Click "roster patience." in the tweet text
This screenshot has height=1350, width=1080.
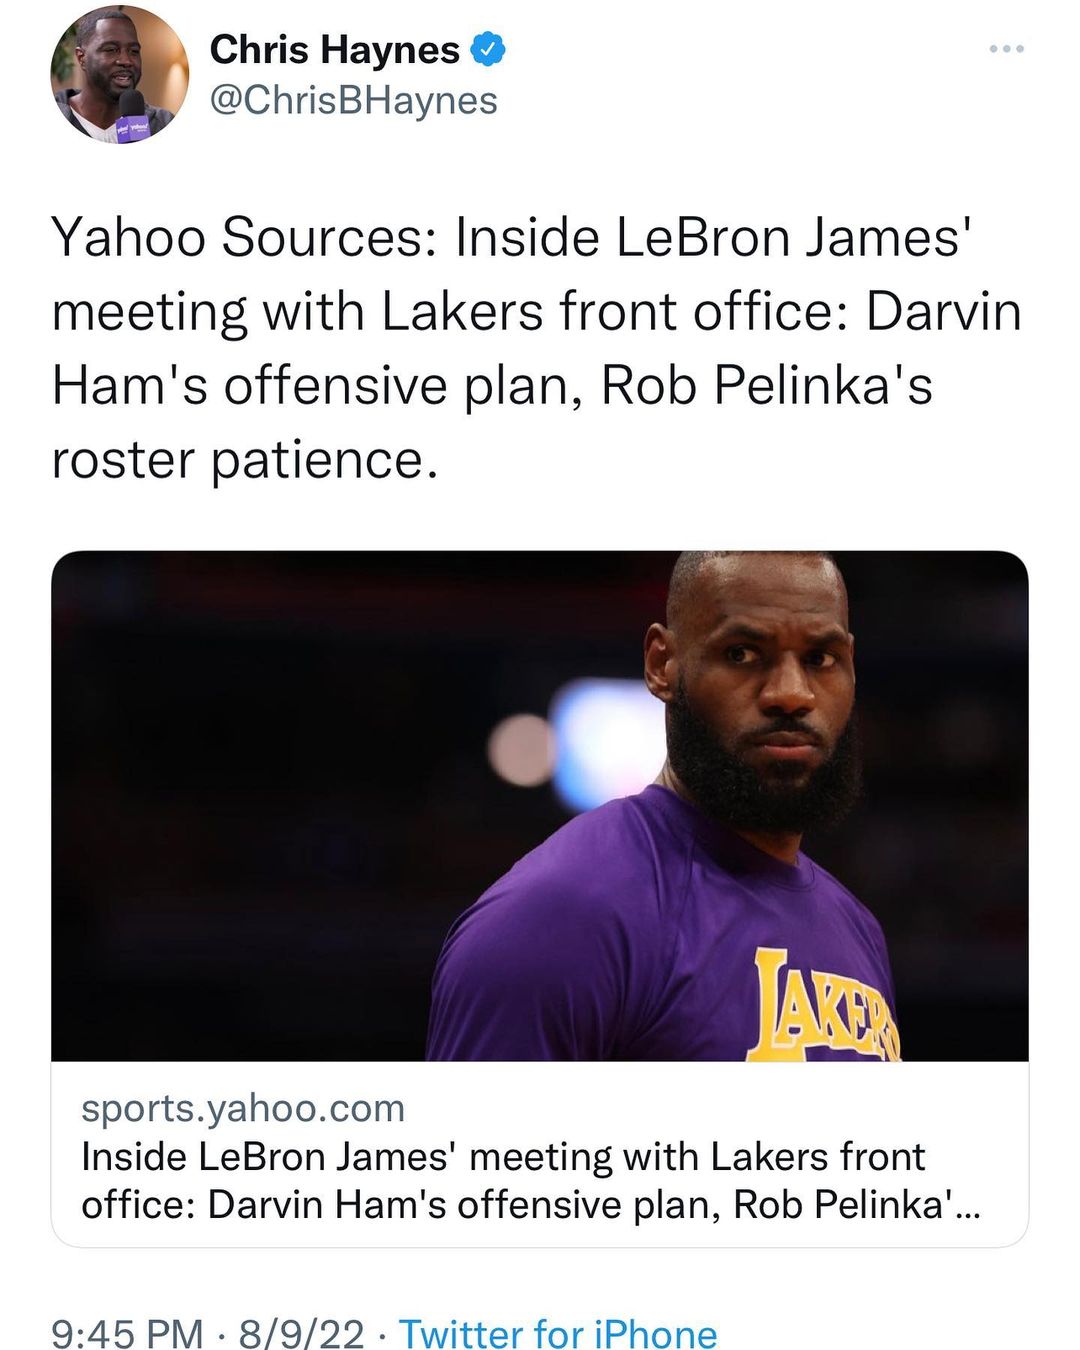pyautogui.click(x=245, y=460)
